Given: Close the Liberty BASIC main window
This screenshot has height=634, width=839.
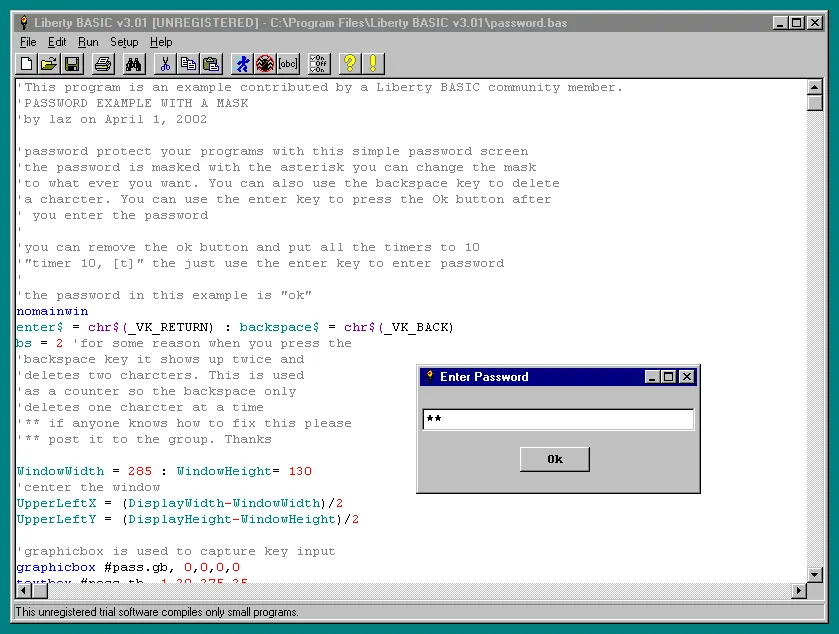Looking at the screenshot, I should [x=815, y=22].
